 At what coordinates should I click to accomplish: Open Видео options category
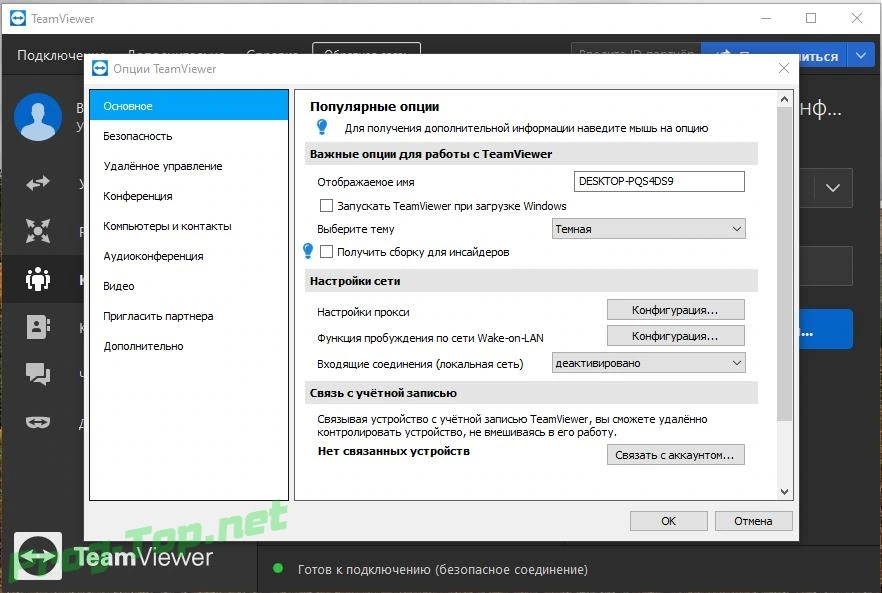(x=189, y=286)
